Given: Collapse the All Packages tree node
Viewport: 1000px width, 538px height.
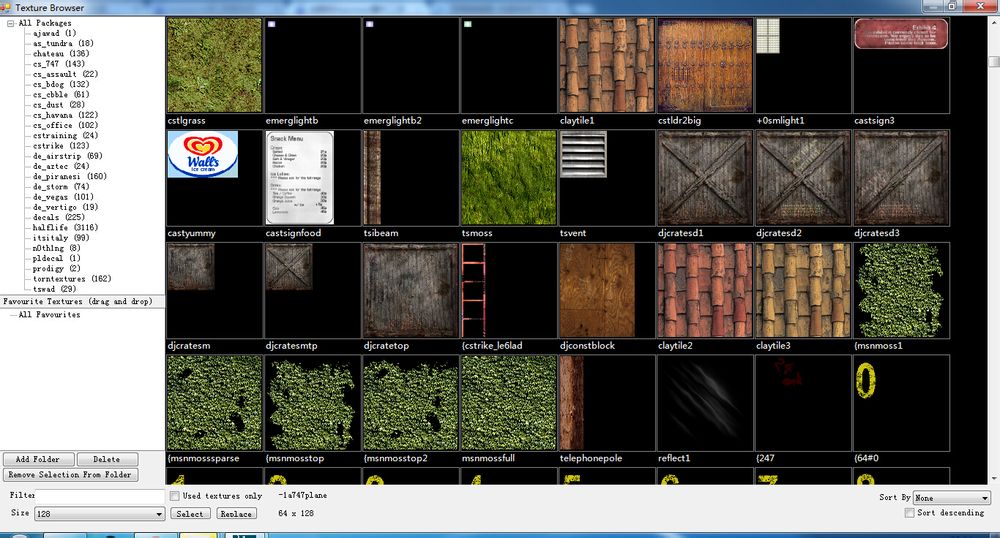Looking at the screenshot, I should point(11,23).
